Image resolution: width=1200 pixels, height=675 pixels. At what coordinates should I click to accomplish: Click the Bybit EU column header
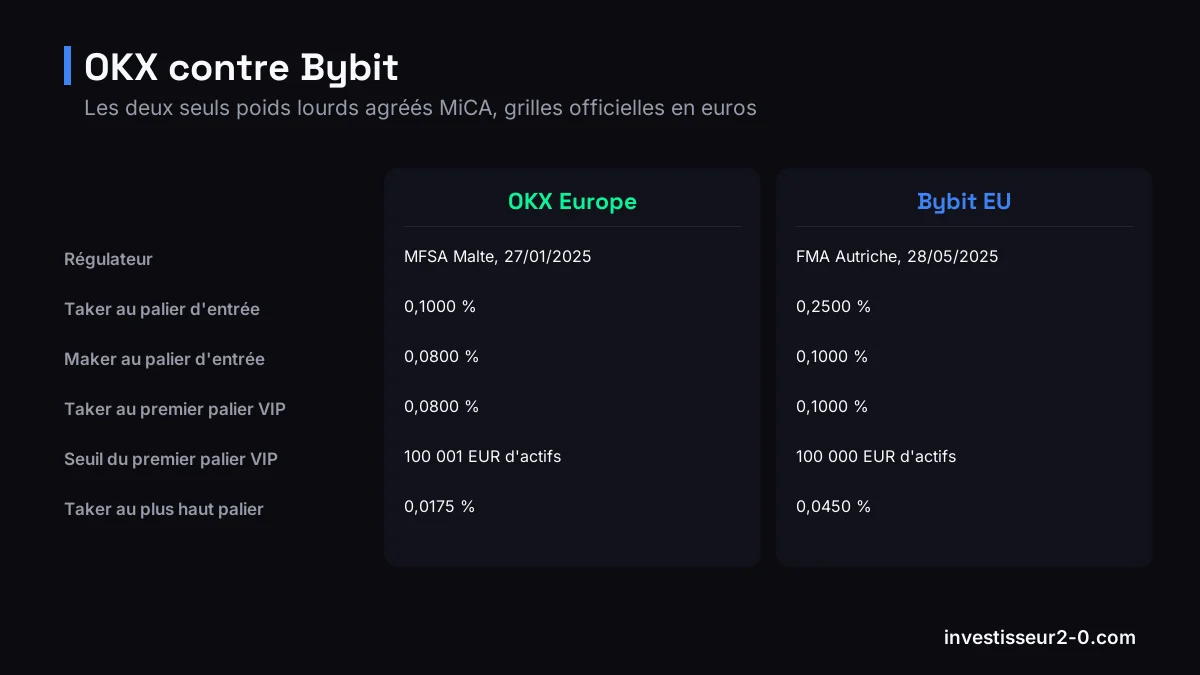964,201
